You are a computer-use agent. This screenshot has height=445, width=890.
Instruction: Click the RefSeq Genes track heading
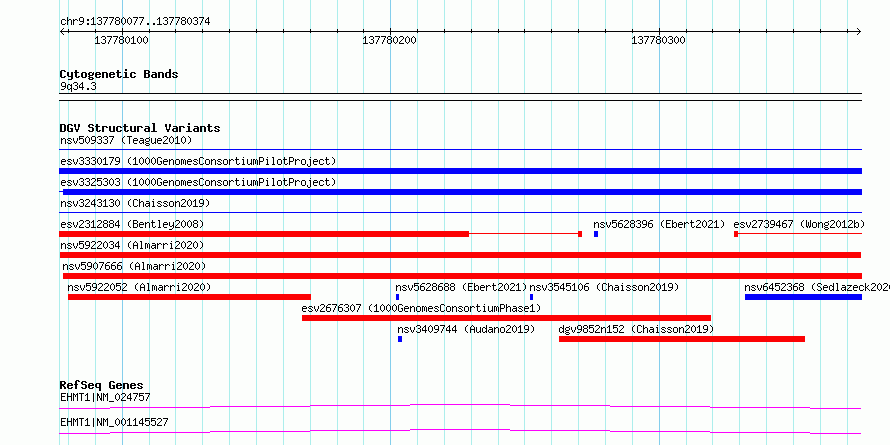pyautogui.click(x=101, y=385)
